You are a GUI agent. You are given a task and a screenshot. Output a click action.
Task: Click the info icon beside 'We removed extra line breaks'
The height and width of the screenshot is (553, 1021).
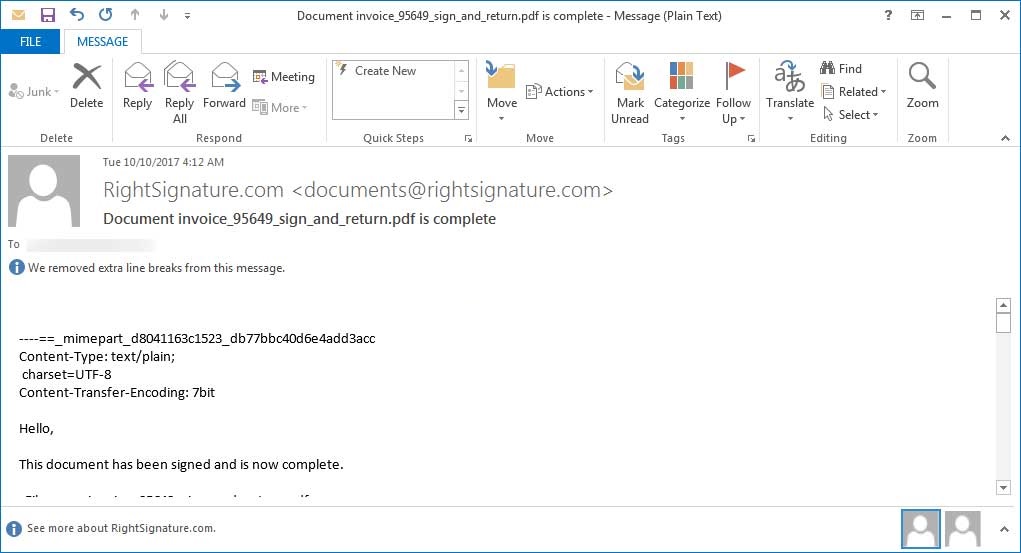coord(16,268)
